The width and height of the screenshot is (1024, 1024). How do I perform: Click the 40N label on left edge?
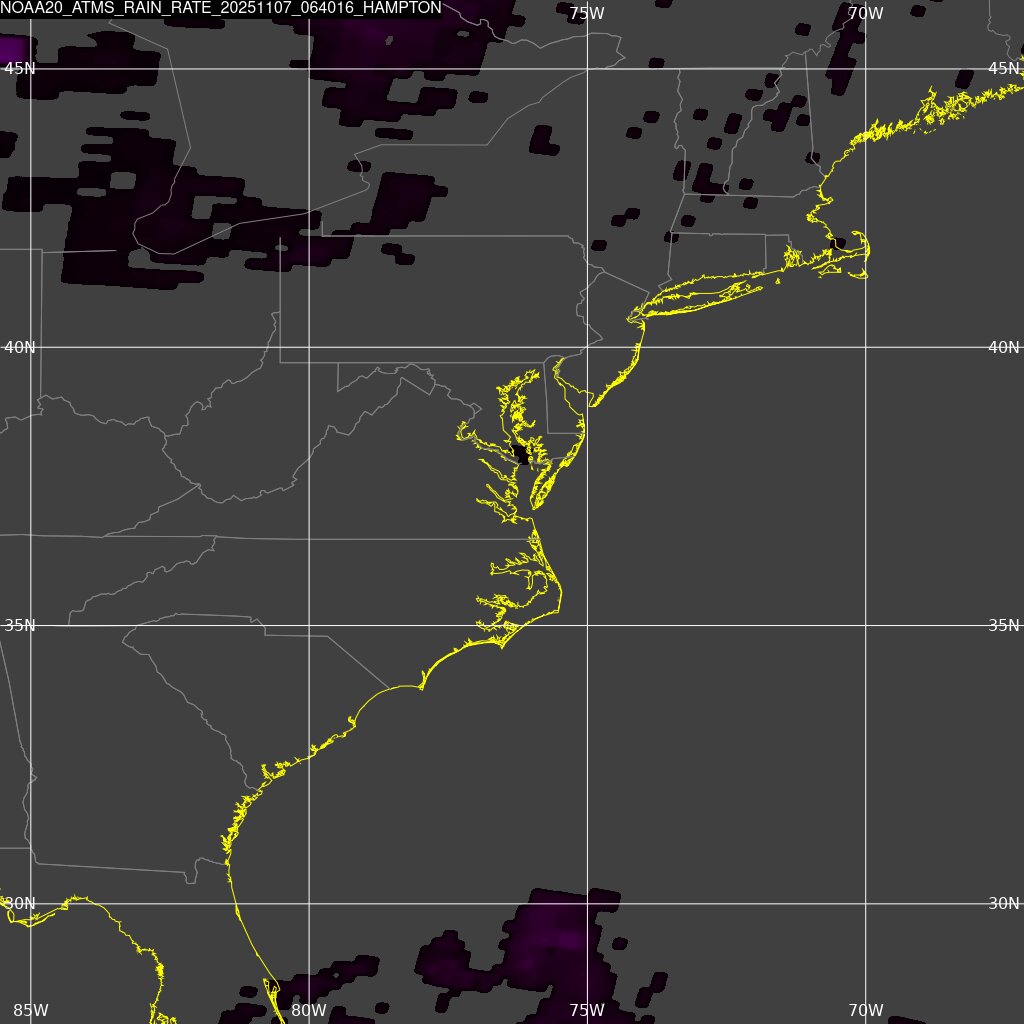coord(20,347)
